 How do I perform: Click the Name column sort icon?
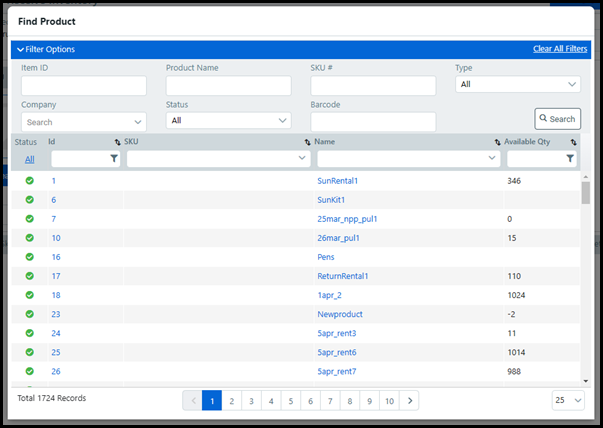[x=498, y=143]
